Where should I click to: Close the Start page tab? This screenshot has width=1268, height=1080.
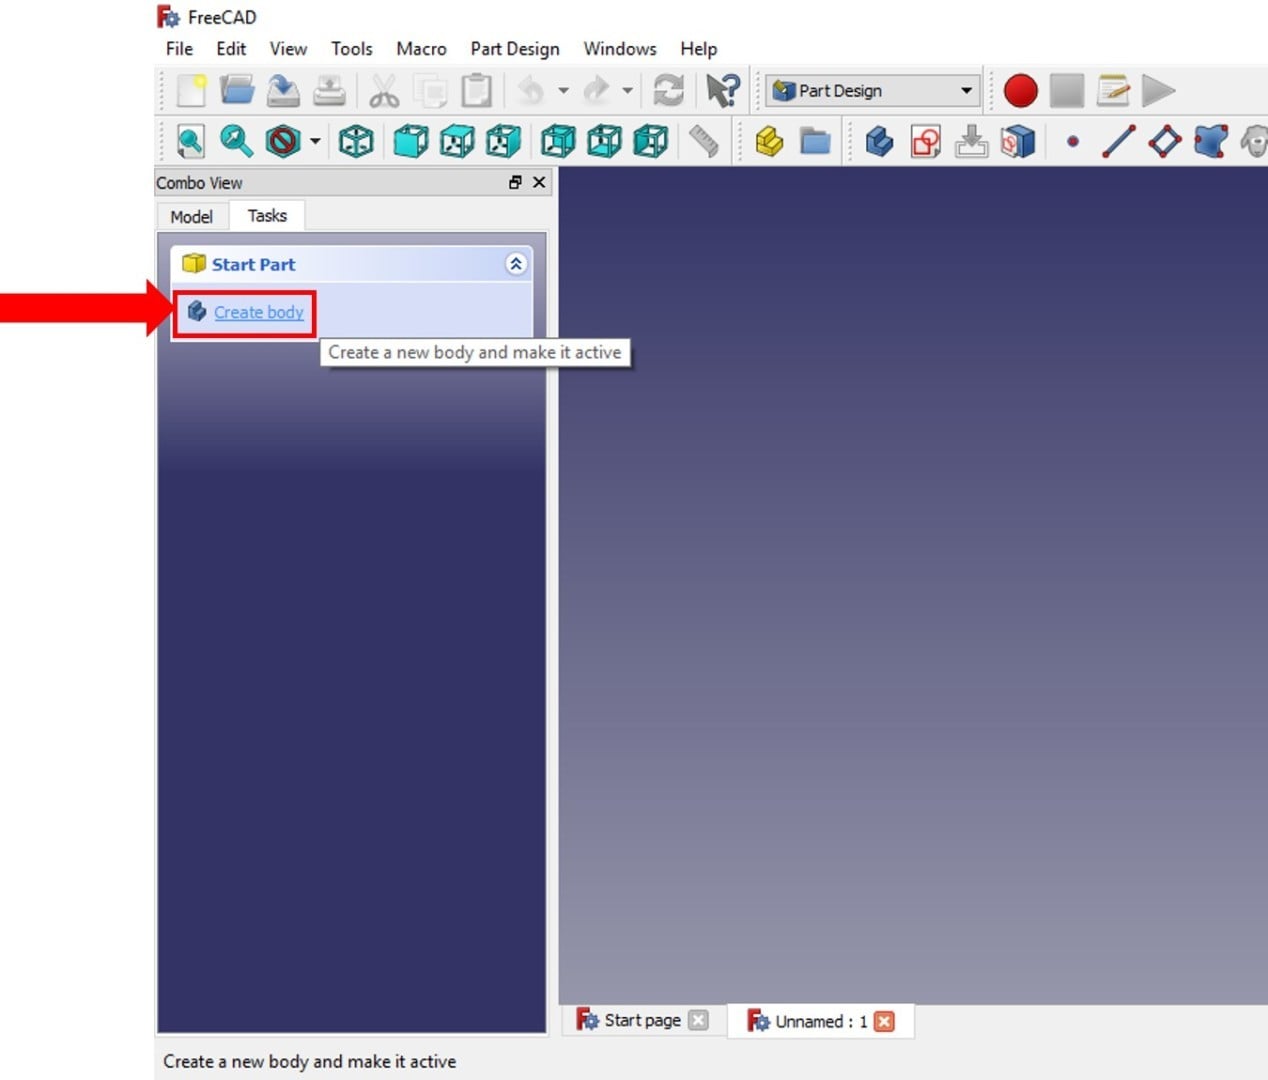698,1020
